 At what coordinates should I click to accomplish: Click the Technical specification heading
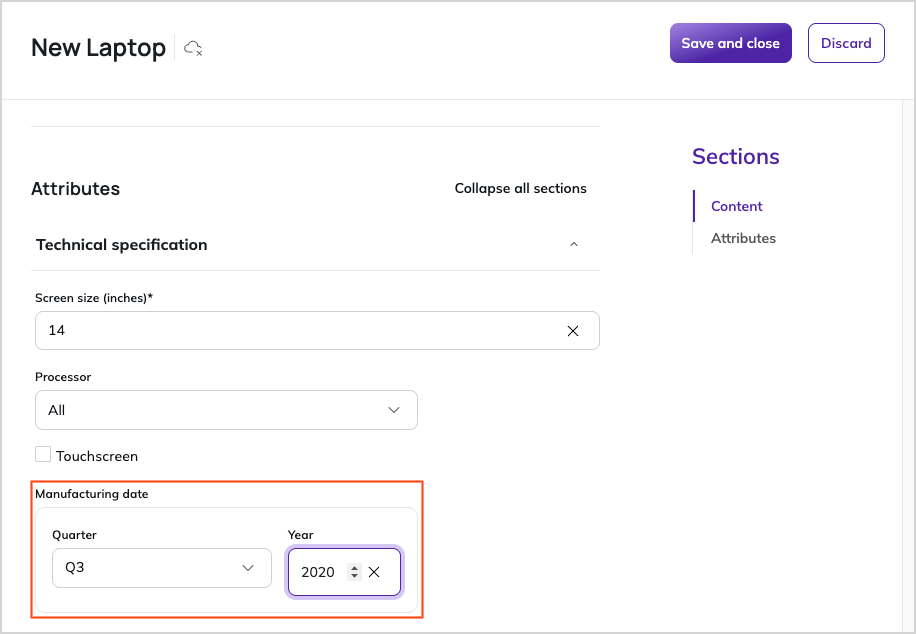click(x=122, y=245)
